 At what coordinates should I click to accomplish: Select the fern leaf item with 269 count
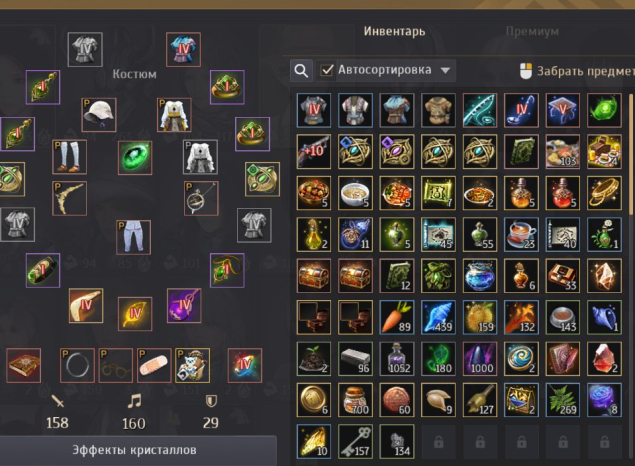click(x=563, y=400)
